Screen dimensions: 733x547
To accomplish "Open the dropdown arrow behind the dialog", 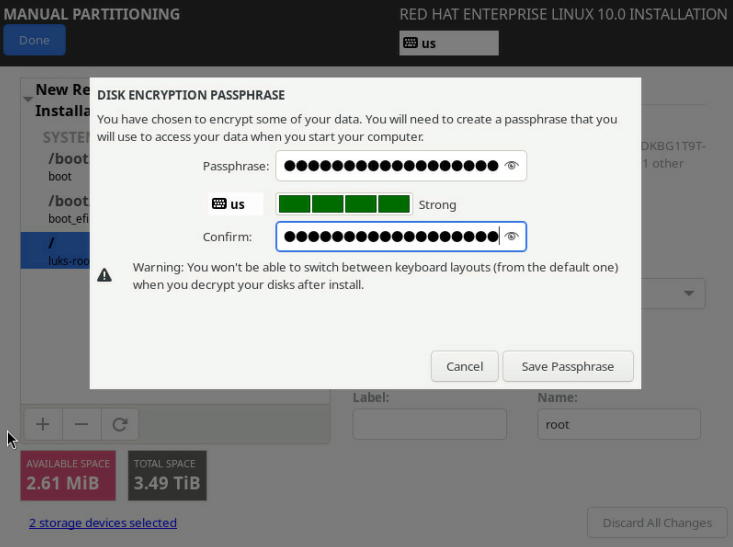I will pyautogui.click(x=689, y=294).
